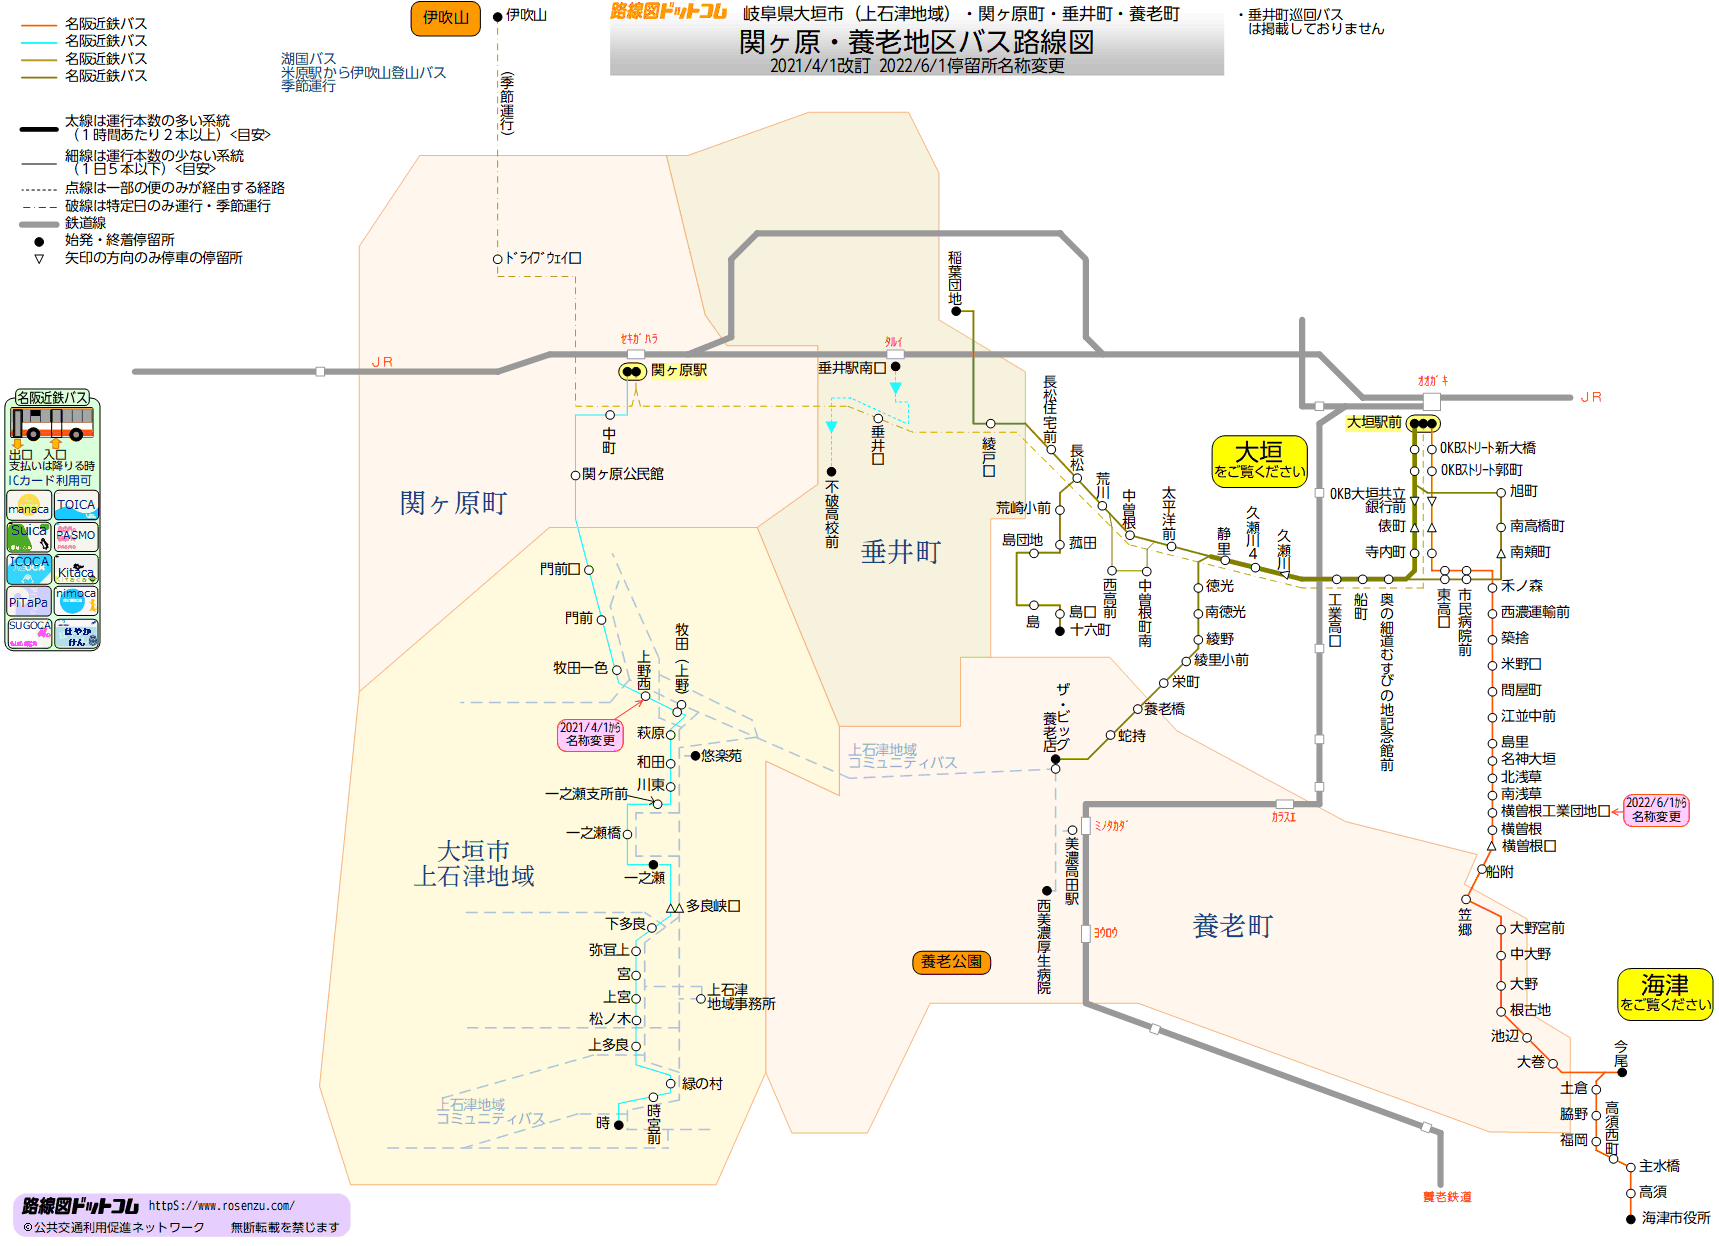Click the 出口 arrow below the bus
This screenshot has width=1719, height=1246.
click(17, 445)
